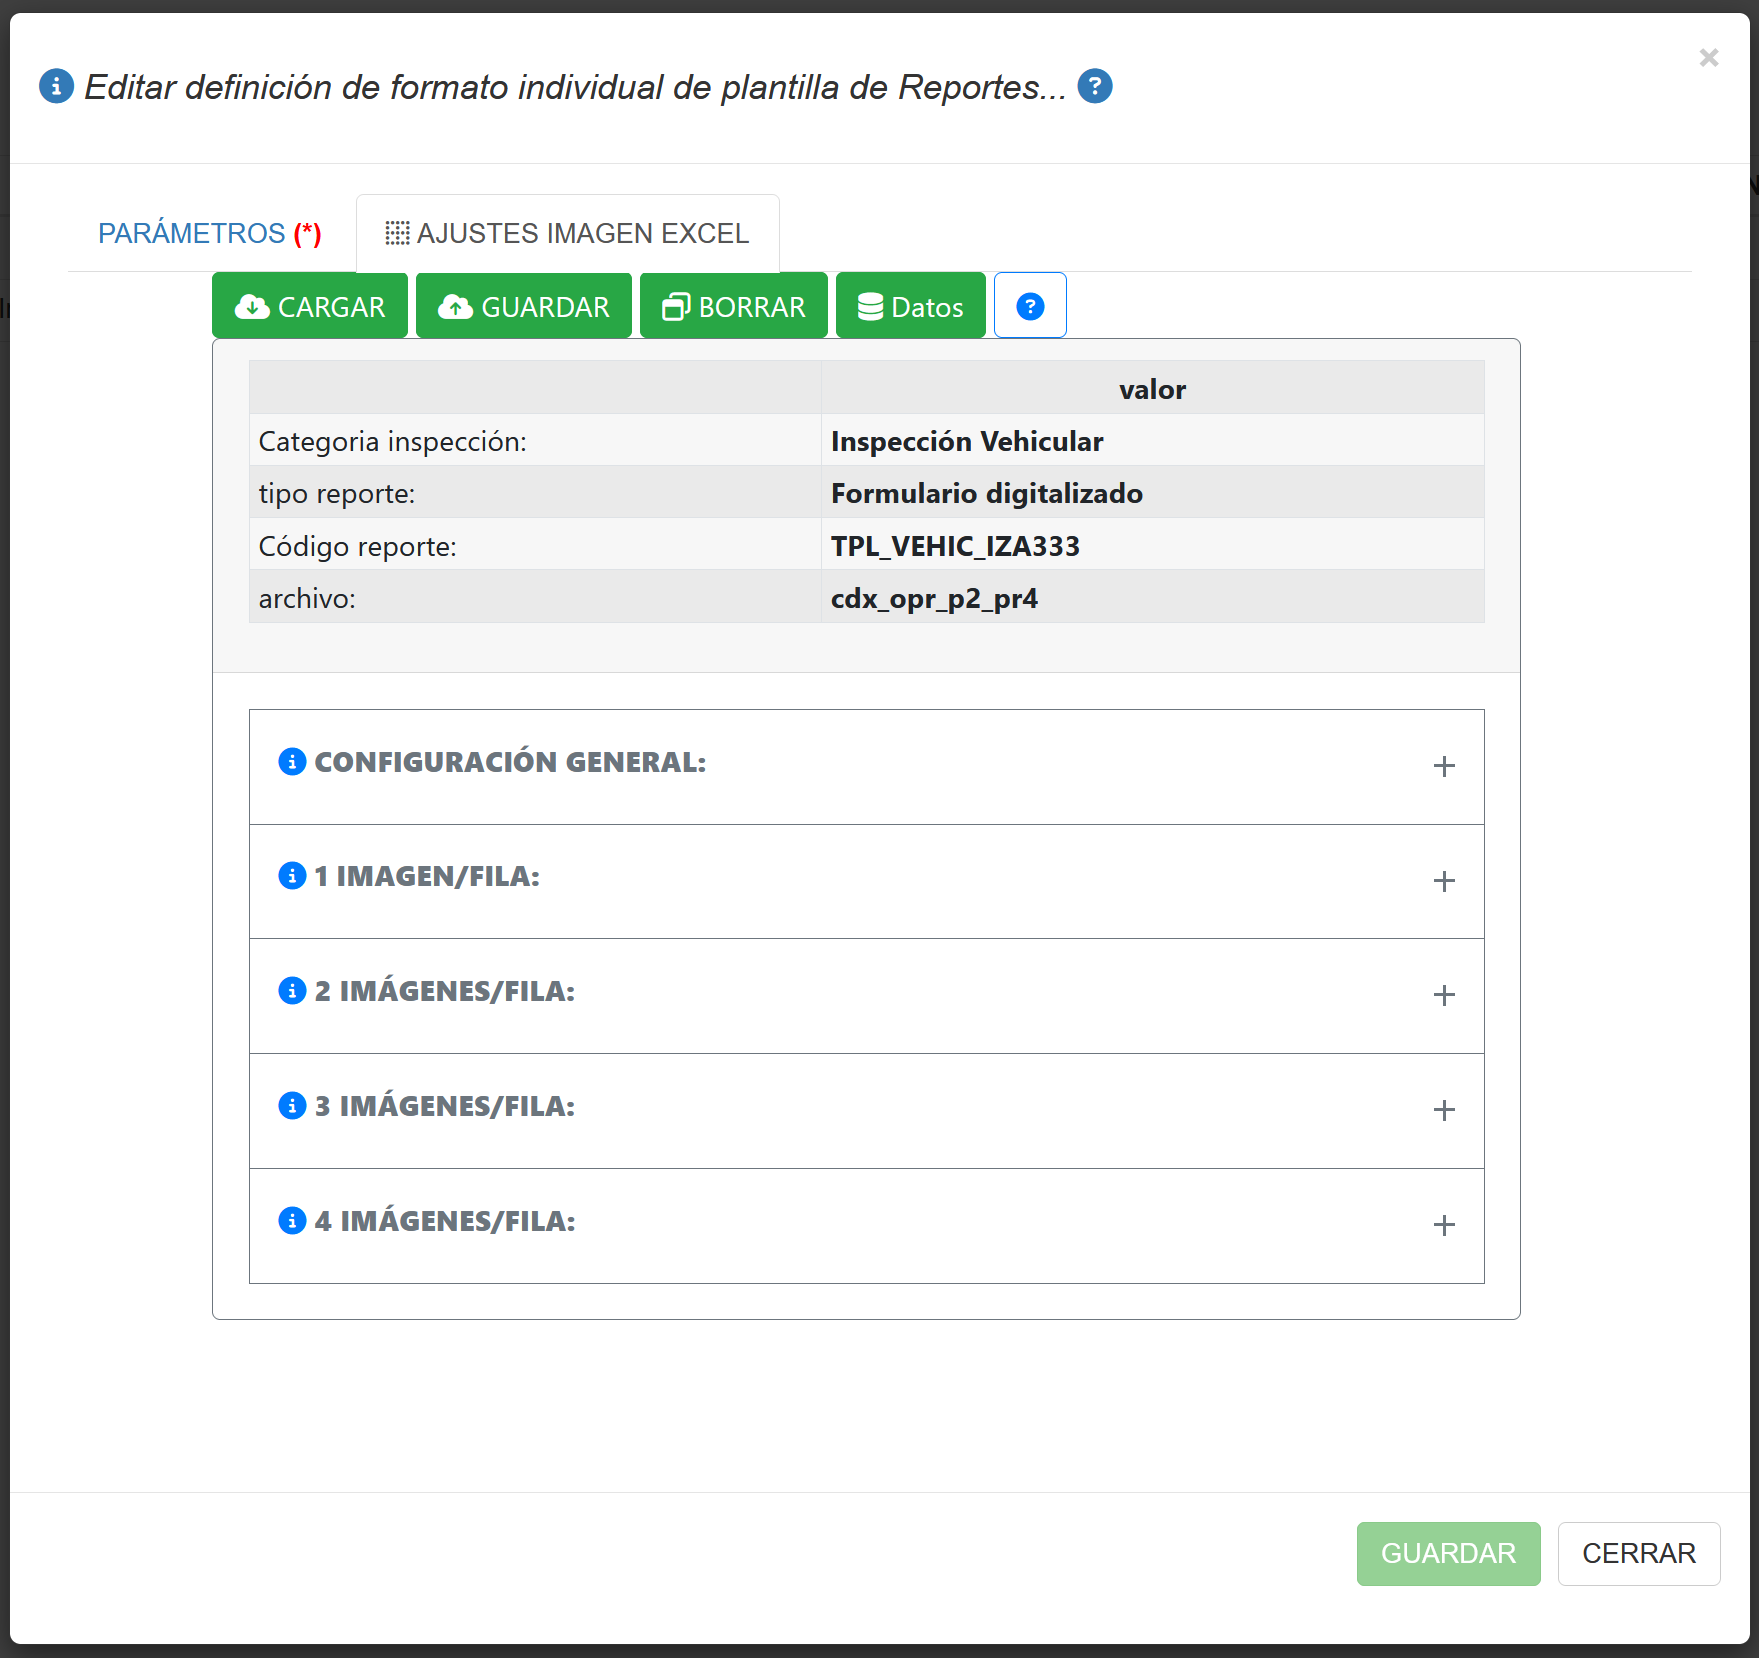Select the AJUSTES IMAGEN EXCEL tab

(567, 233)
